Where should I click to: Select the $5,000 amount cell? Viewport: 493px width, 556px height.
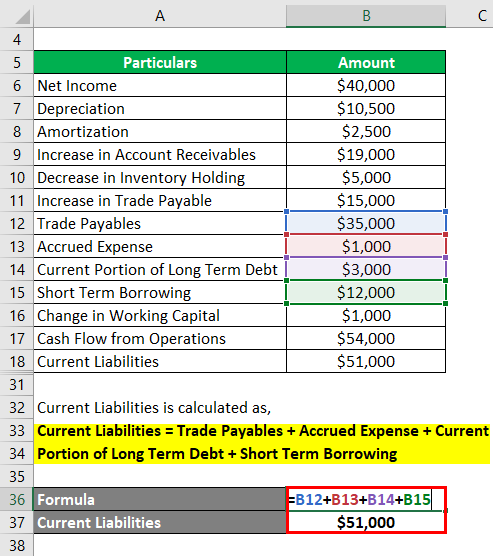point(366,177)
